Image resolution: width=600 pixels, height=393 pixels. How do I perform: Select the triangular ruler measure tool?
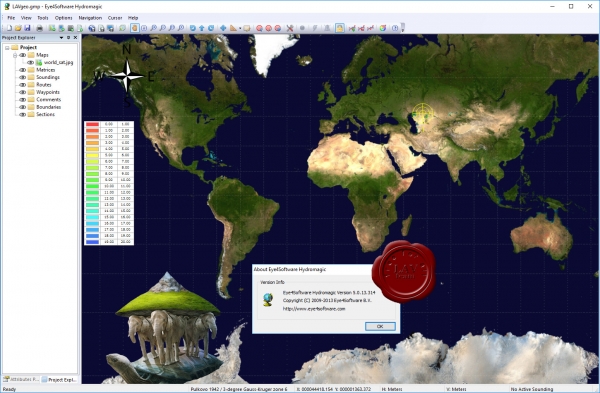(233, 28)
